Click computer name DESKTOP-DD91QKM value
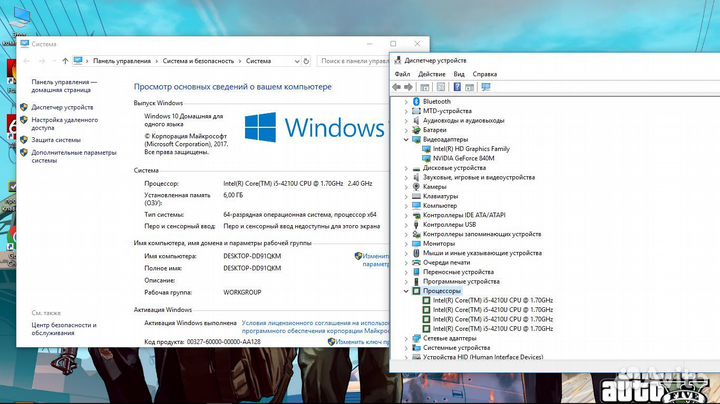Screen dimensions: 720x404 (252, 256)
